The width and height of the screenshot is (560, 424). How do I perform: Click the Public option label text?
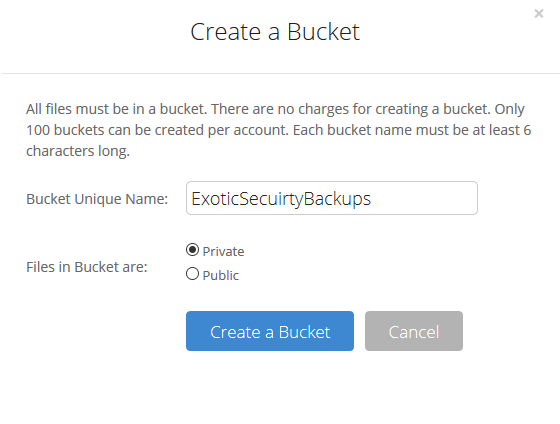pos(220,275)
